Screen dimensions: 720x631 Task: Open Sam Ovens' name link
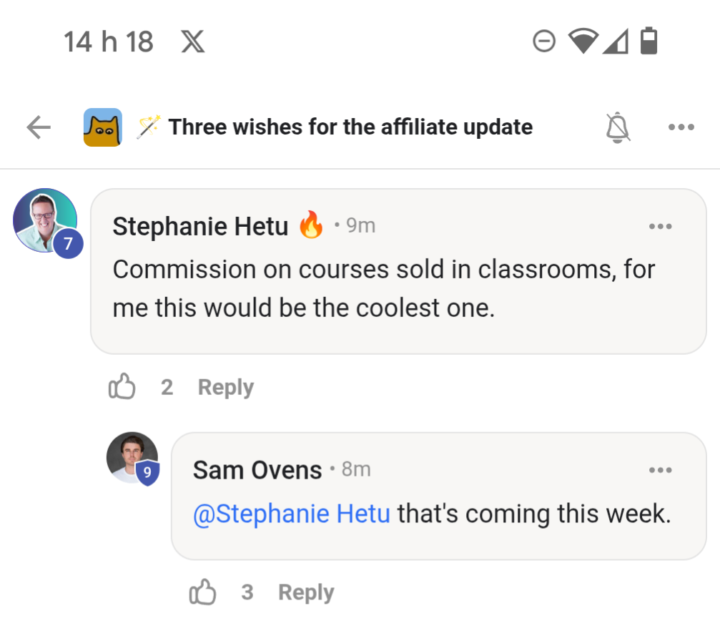tap(257, 469)
